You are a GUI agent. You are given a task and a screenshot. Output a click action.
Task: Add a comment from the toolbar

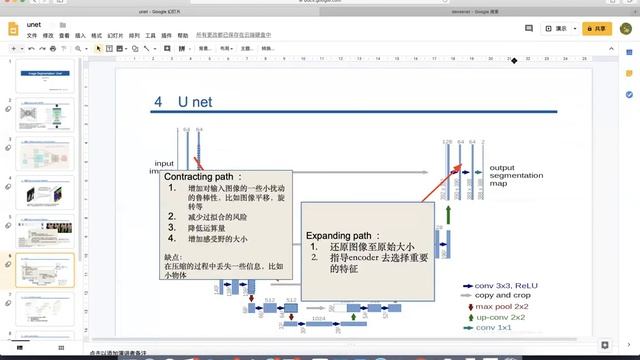click(x=167, y=49)
